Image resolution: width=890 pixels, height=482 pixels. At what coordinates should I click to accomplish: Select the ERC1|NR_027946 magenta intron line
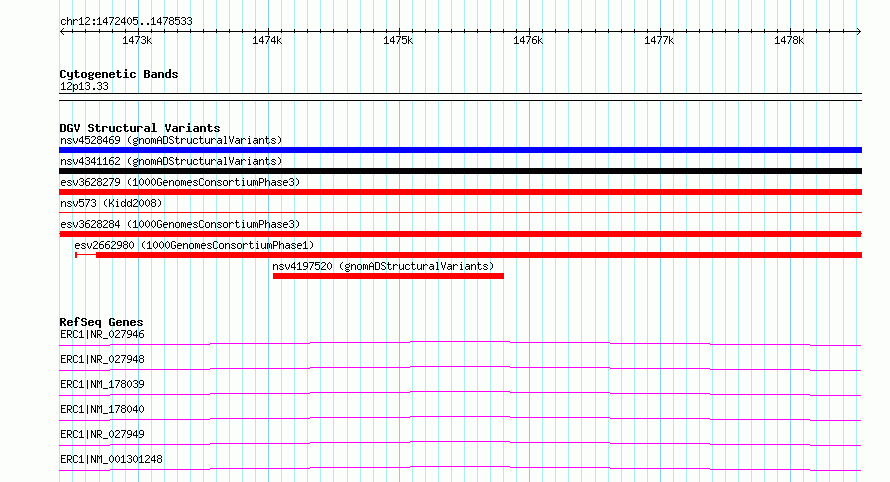pyautogui.click(x=460, y=342)
